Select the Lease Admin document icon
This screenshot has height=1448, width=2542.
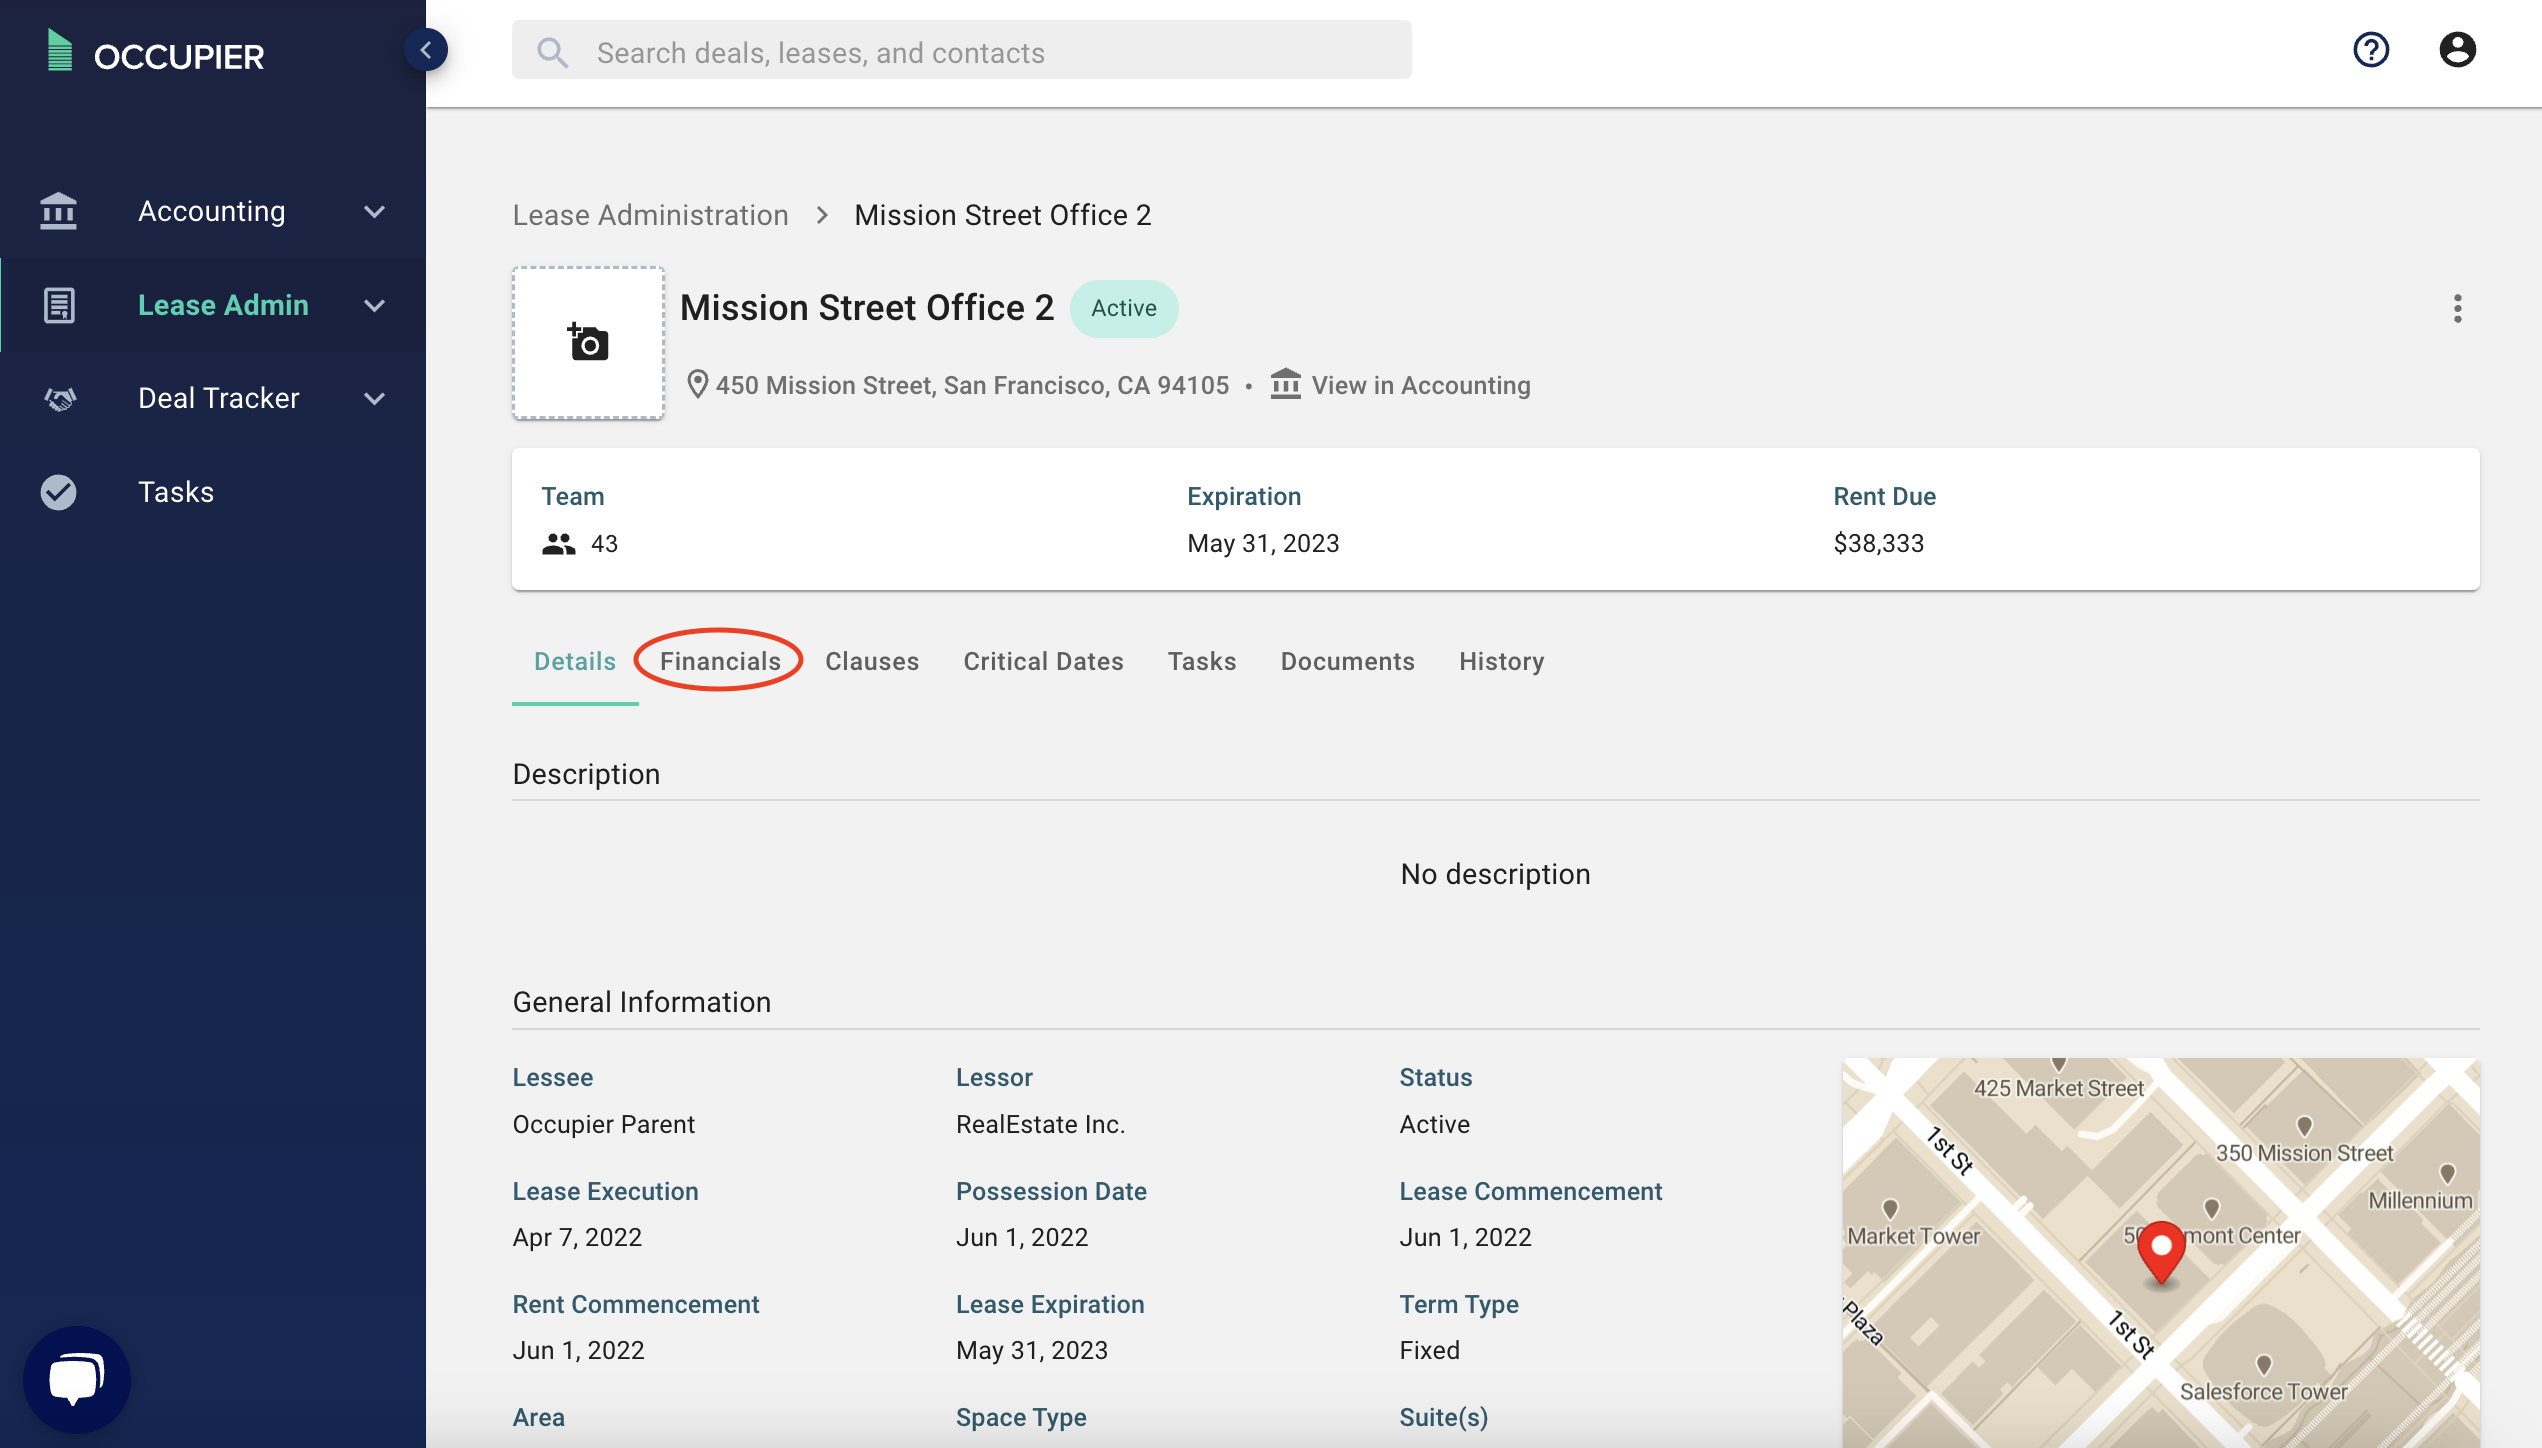(58, 305)
